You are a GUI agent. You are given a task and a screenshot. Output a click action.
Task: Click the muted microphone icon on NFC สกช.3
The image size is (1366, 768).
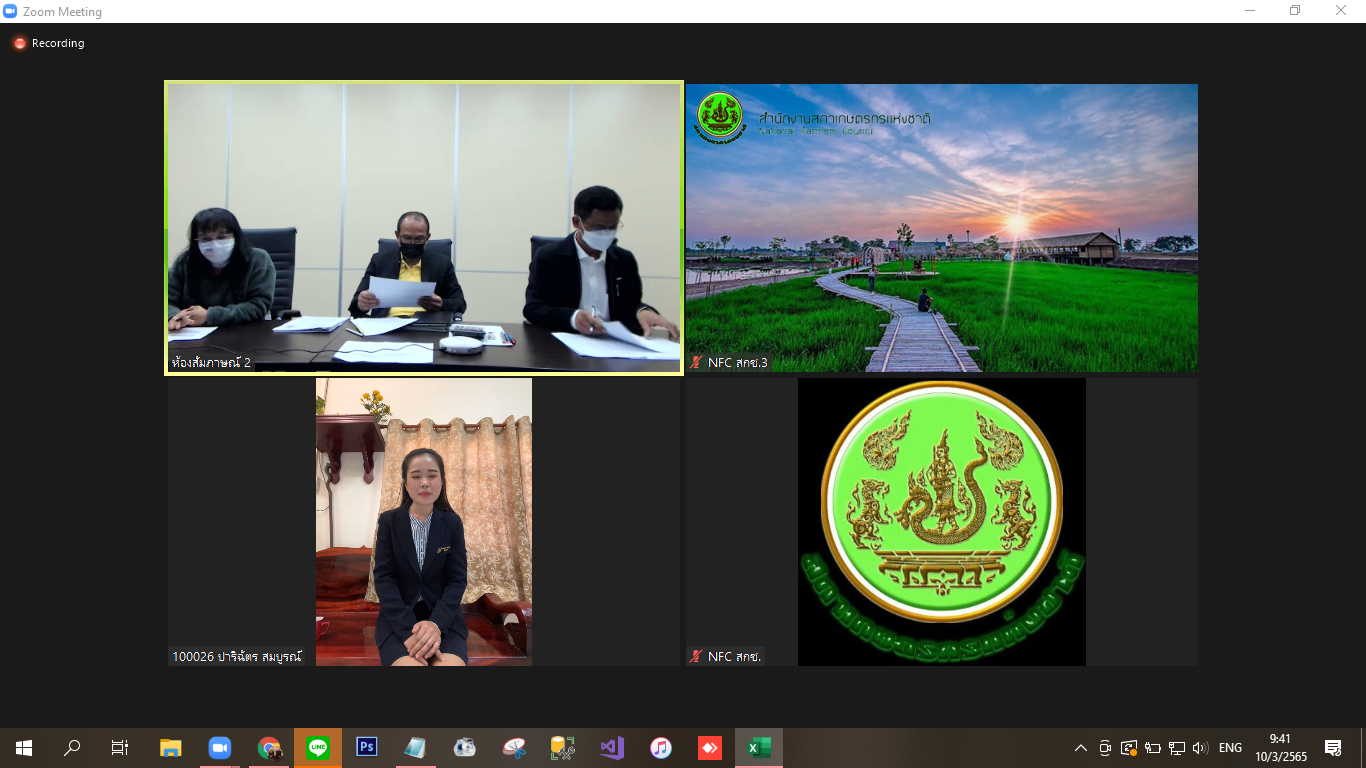697,363
